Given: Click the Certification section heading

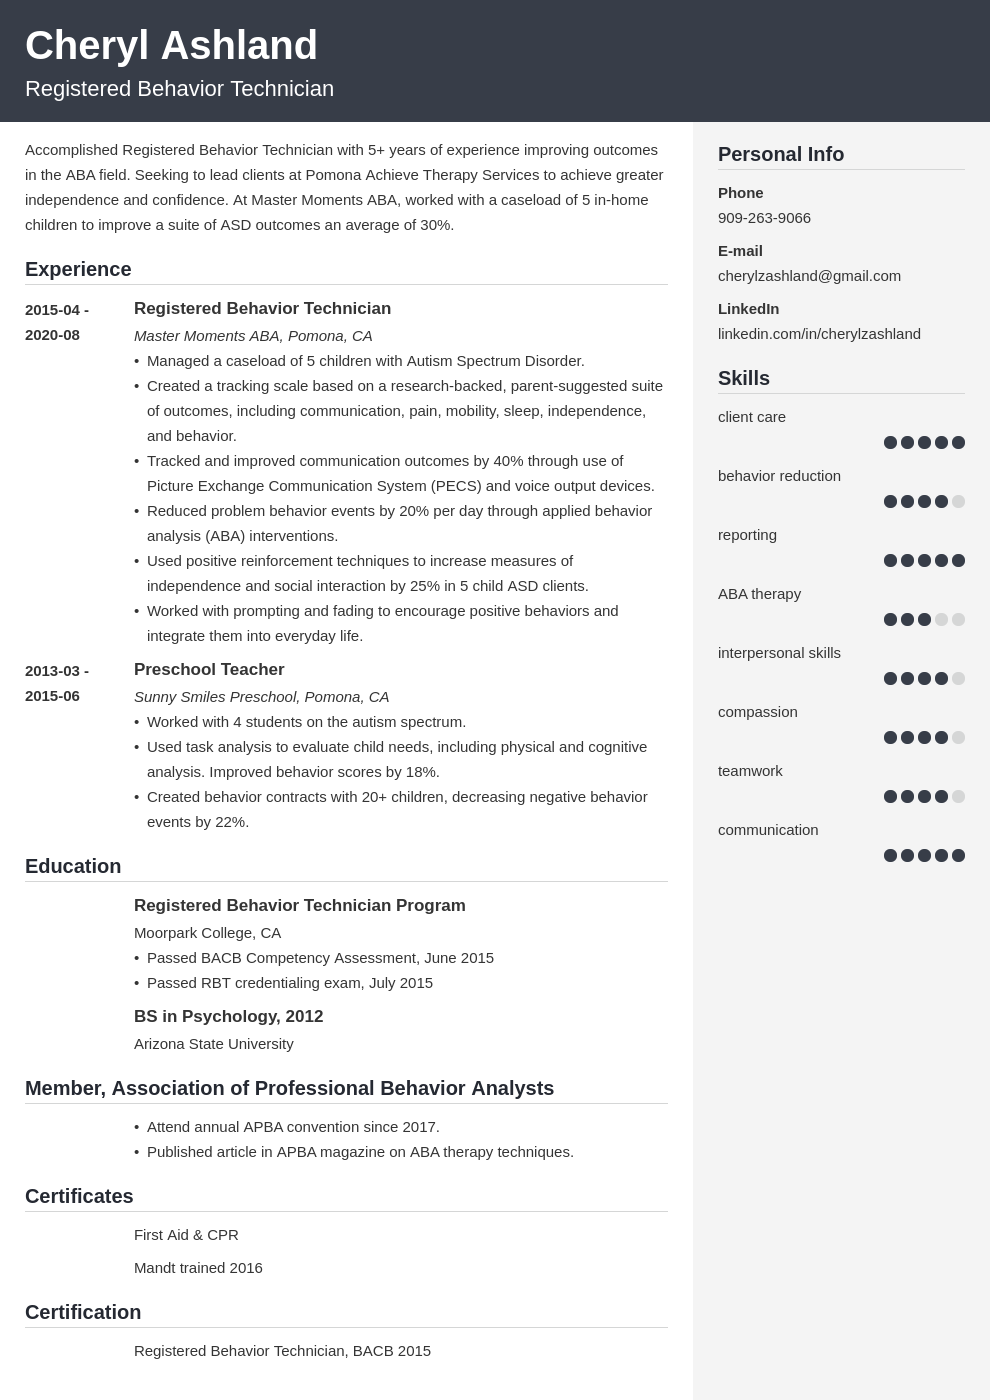Looking at the screenshot, I should tap(83, 1312).
